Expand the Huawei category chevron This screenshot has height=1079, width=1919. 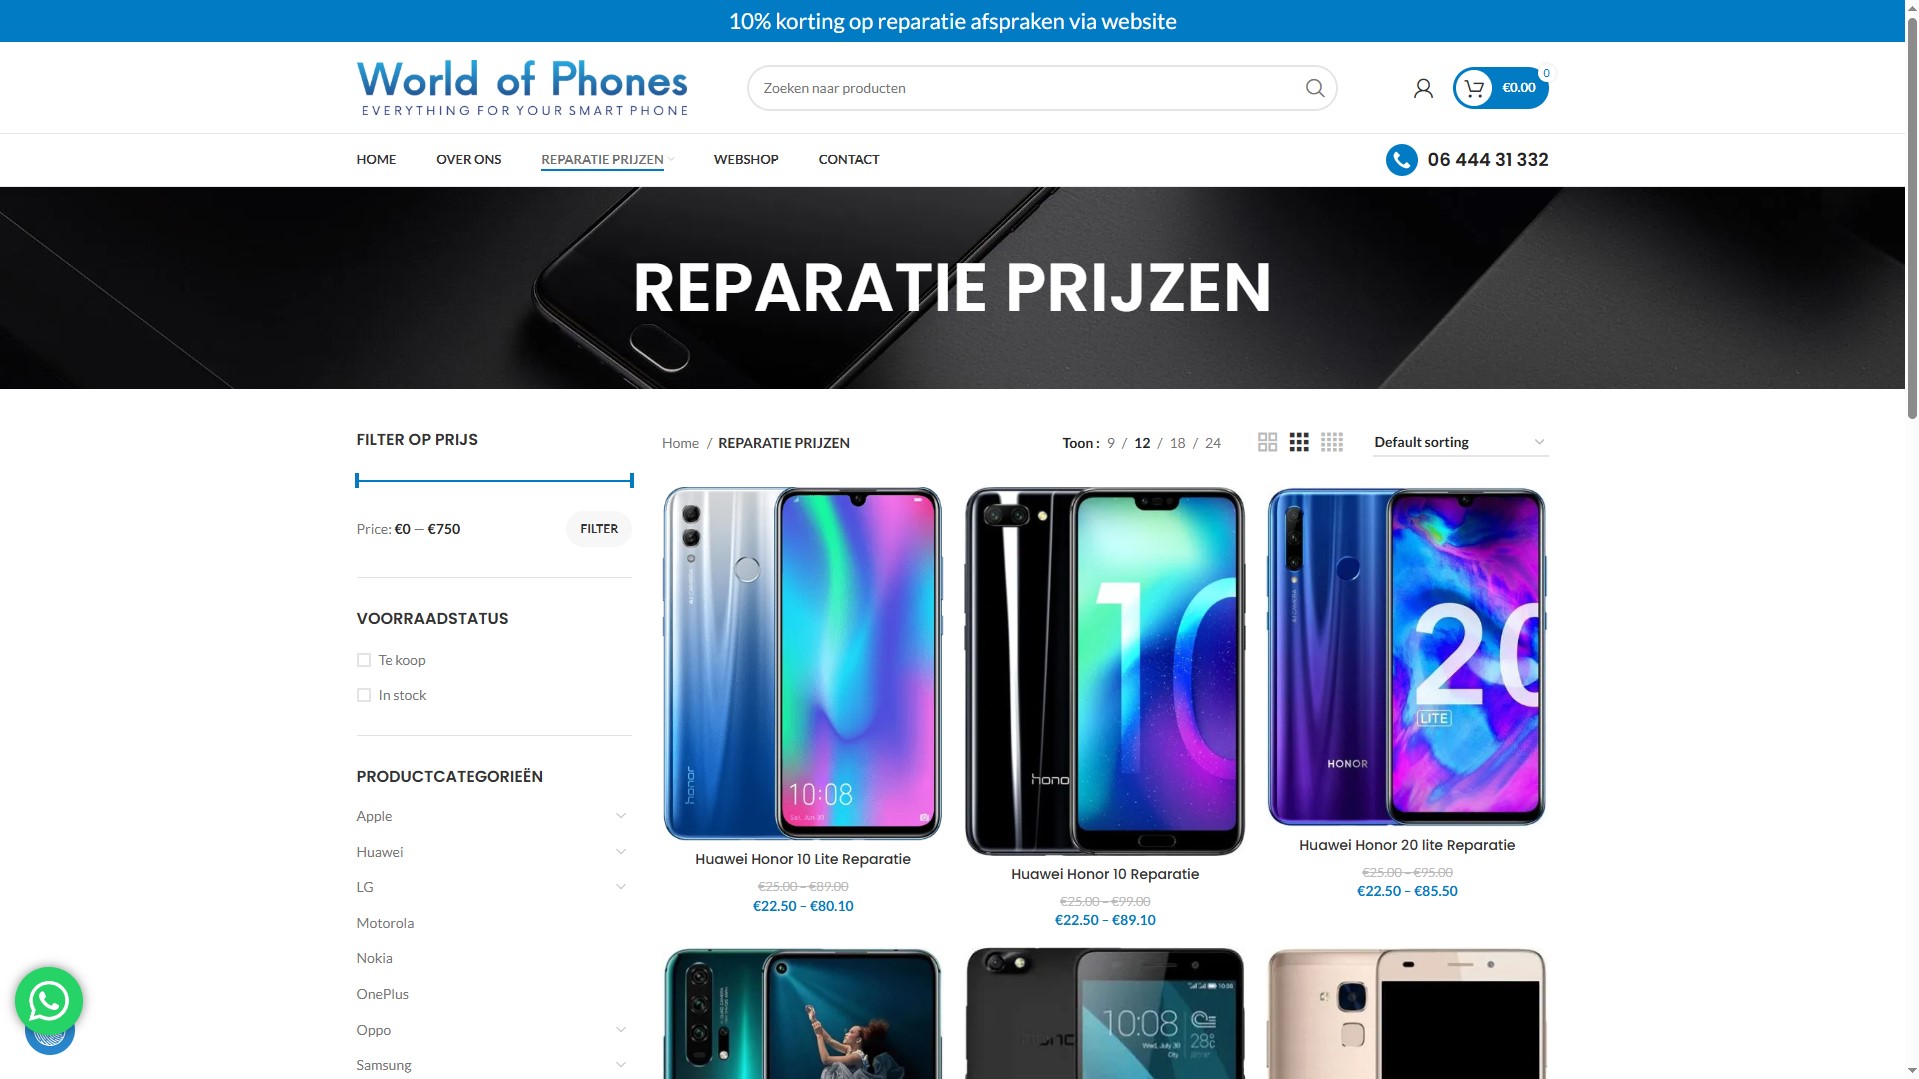621,852
